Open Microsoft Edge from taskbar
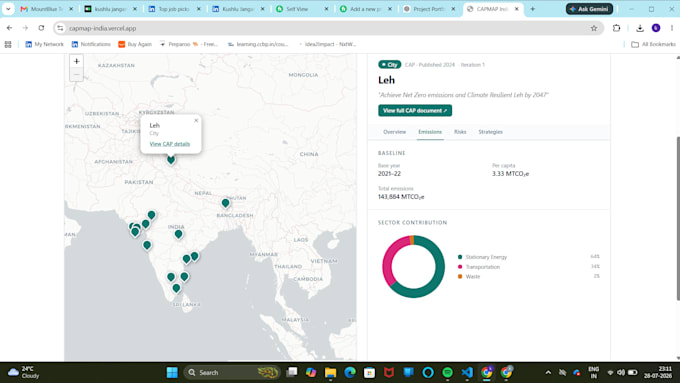680x383 pixels. click(x=350, y=373)
